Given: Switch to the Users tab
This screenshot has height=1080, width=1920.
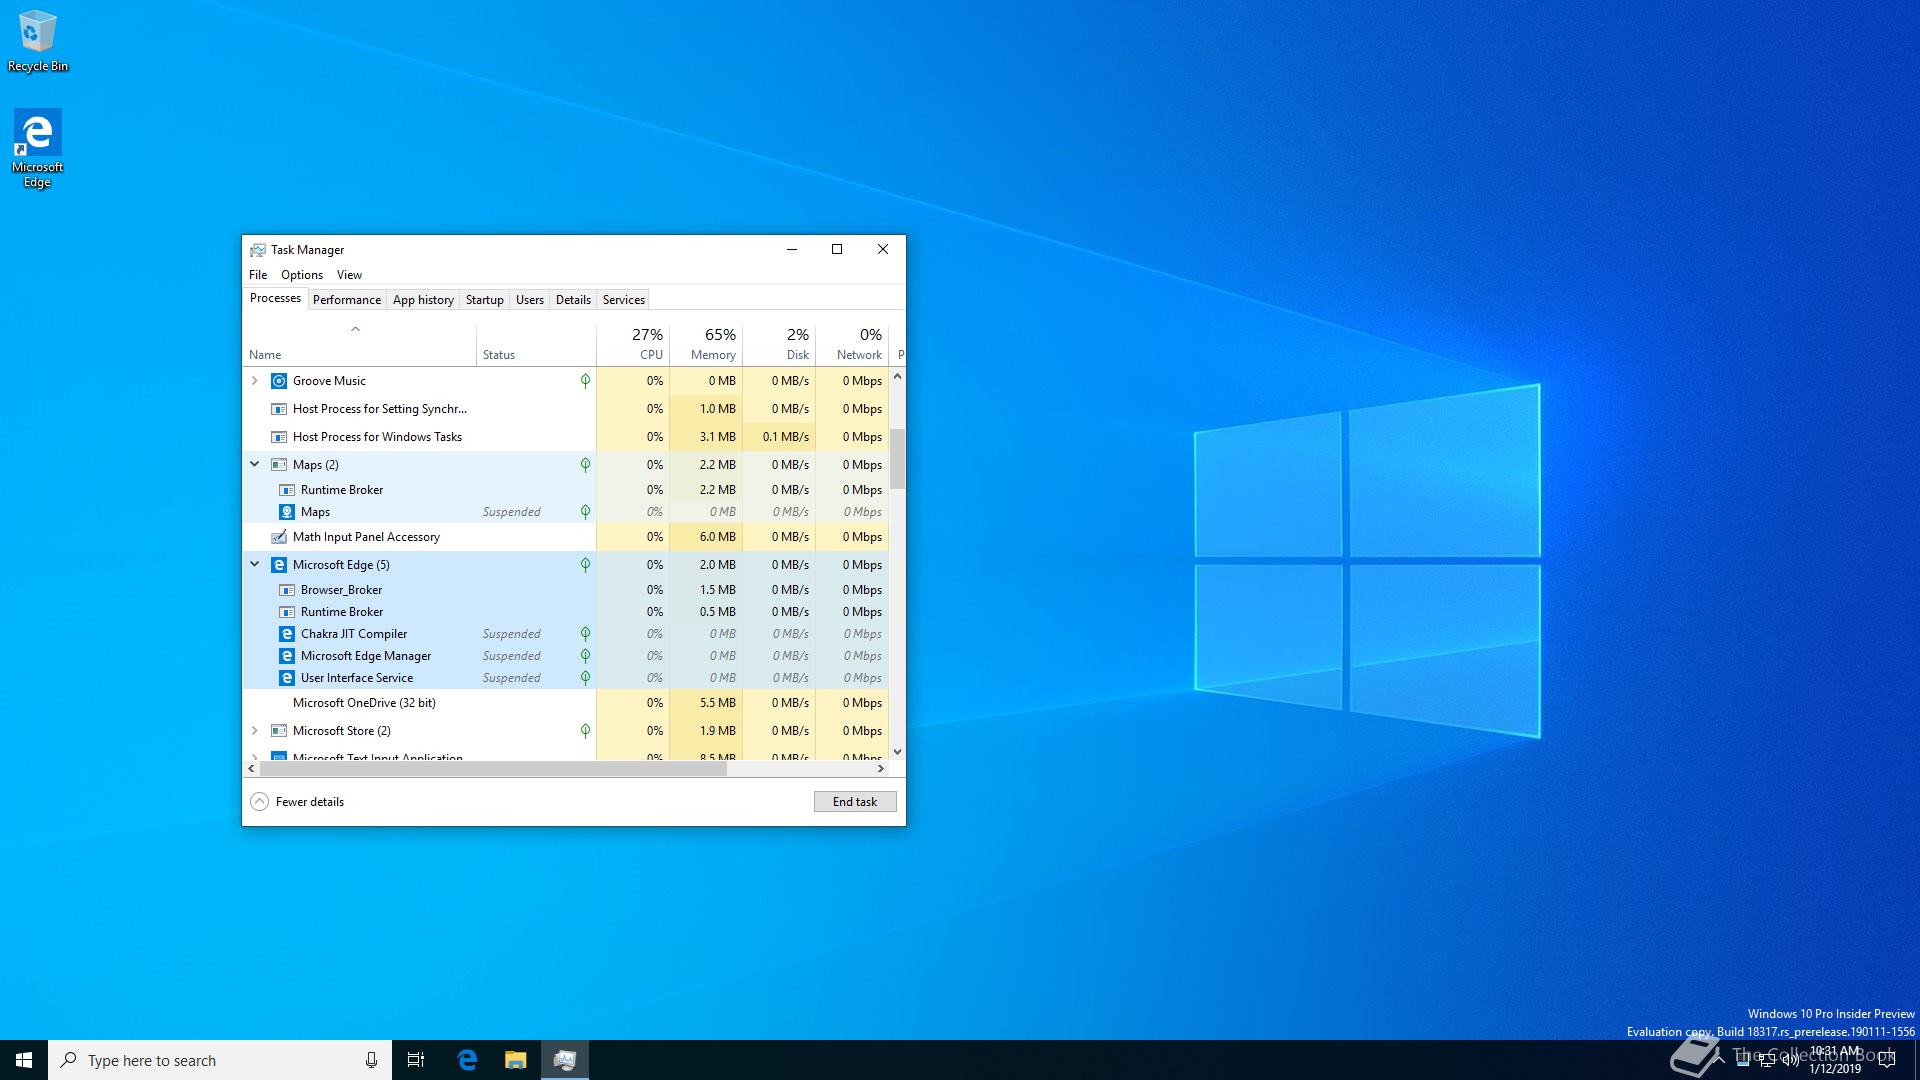Looking at the screenshot, I should 530,300.
